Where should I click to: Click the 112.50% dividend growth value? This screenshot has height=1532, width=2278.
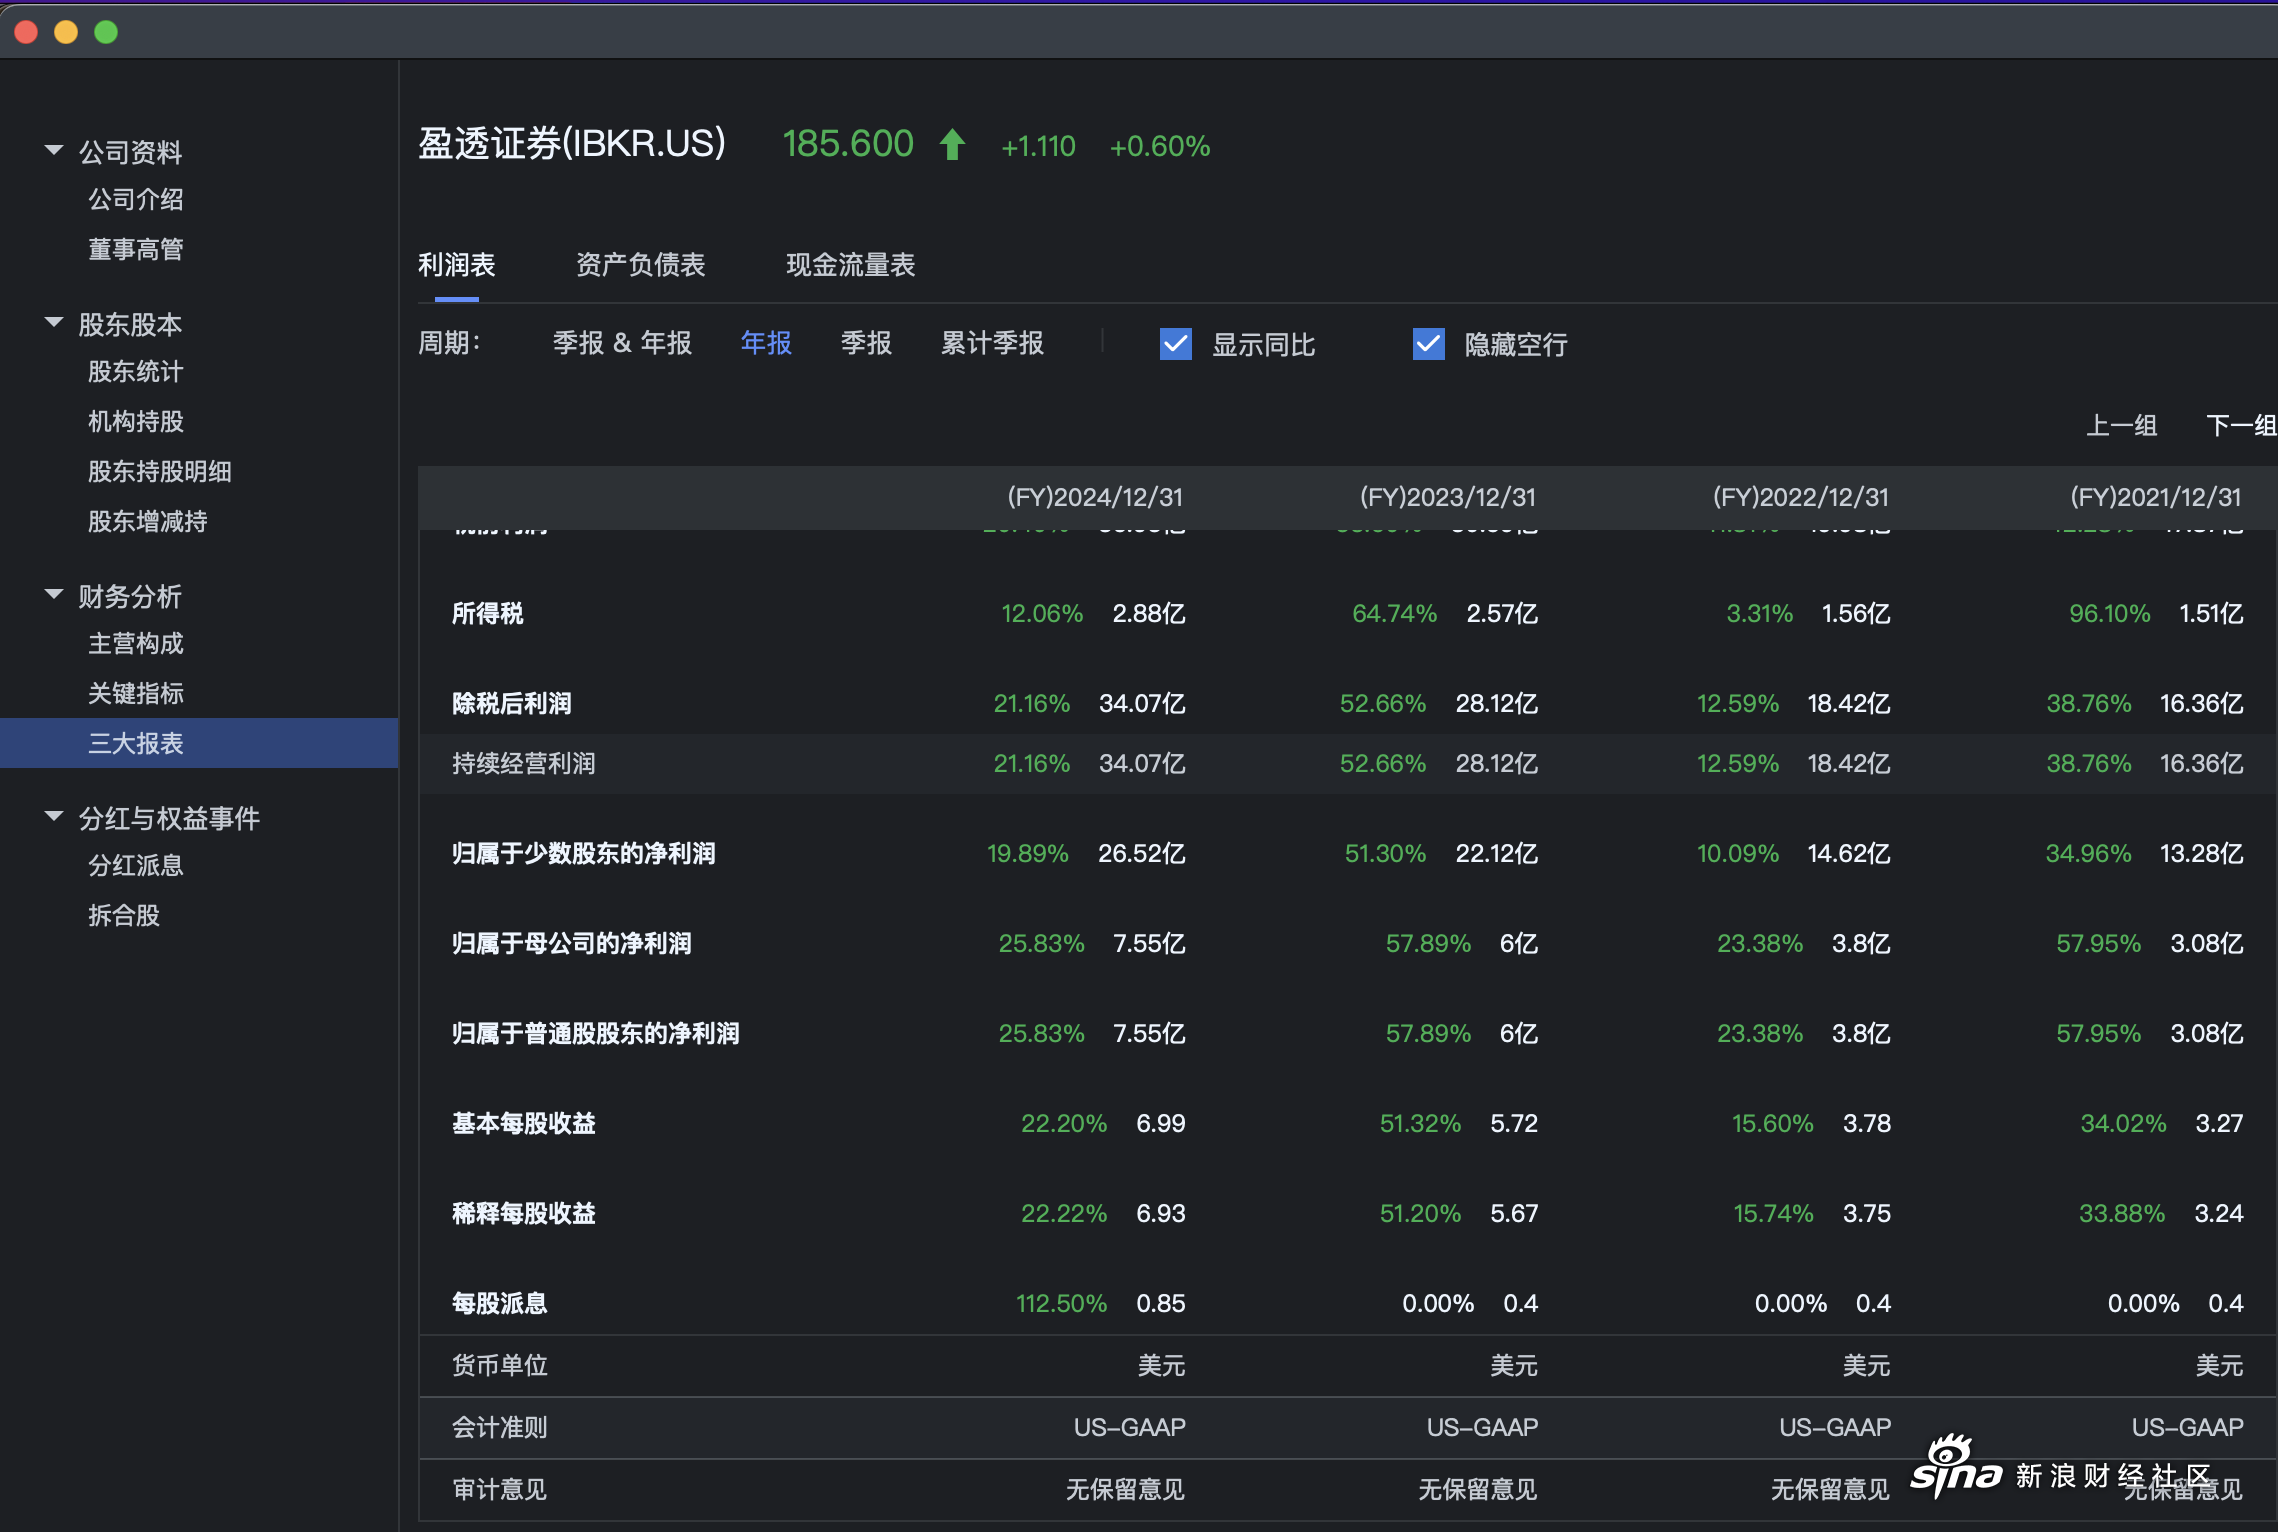coord(1062,1303)
